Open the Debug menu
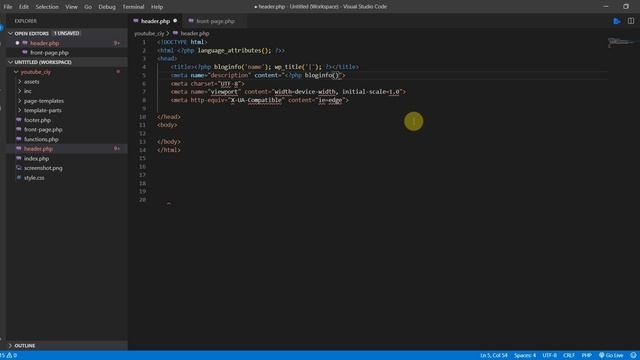Viewport: 640px width, 360px height. pos(107,7)
